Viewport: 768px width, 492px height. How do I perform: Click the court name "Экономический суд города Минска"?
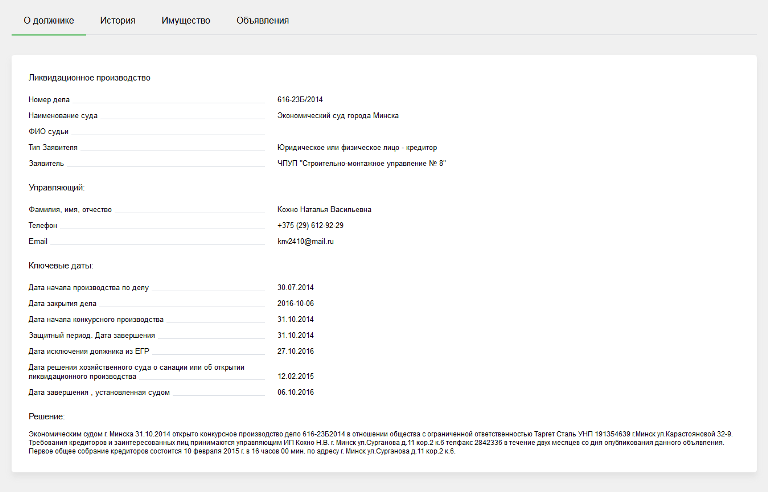pyautogui.click(x=337, y=116)
